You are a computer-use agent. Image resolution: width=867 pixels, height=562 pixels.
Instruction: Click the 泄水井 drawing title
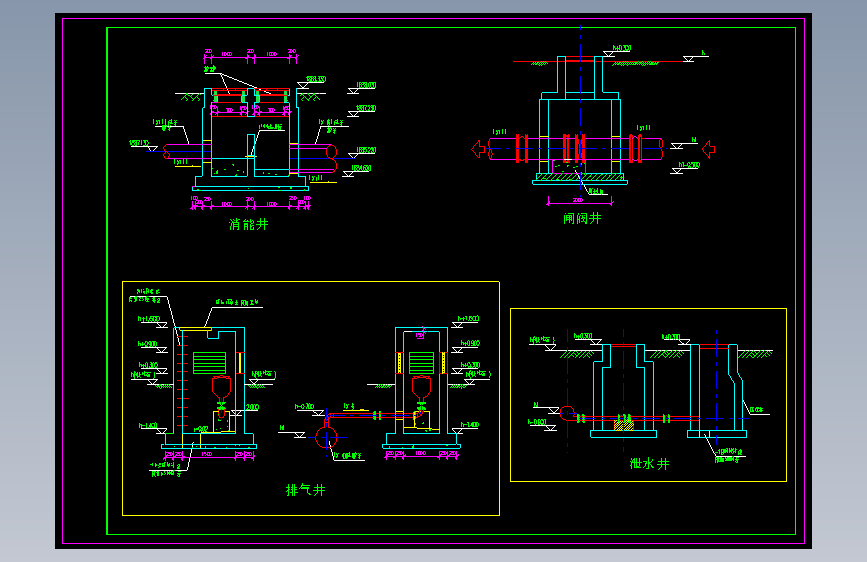click(x=649, y=464)
